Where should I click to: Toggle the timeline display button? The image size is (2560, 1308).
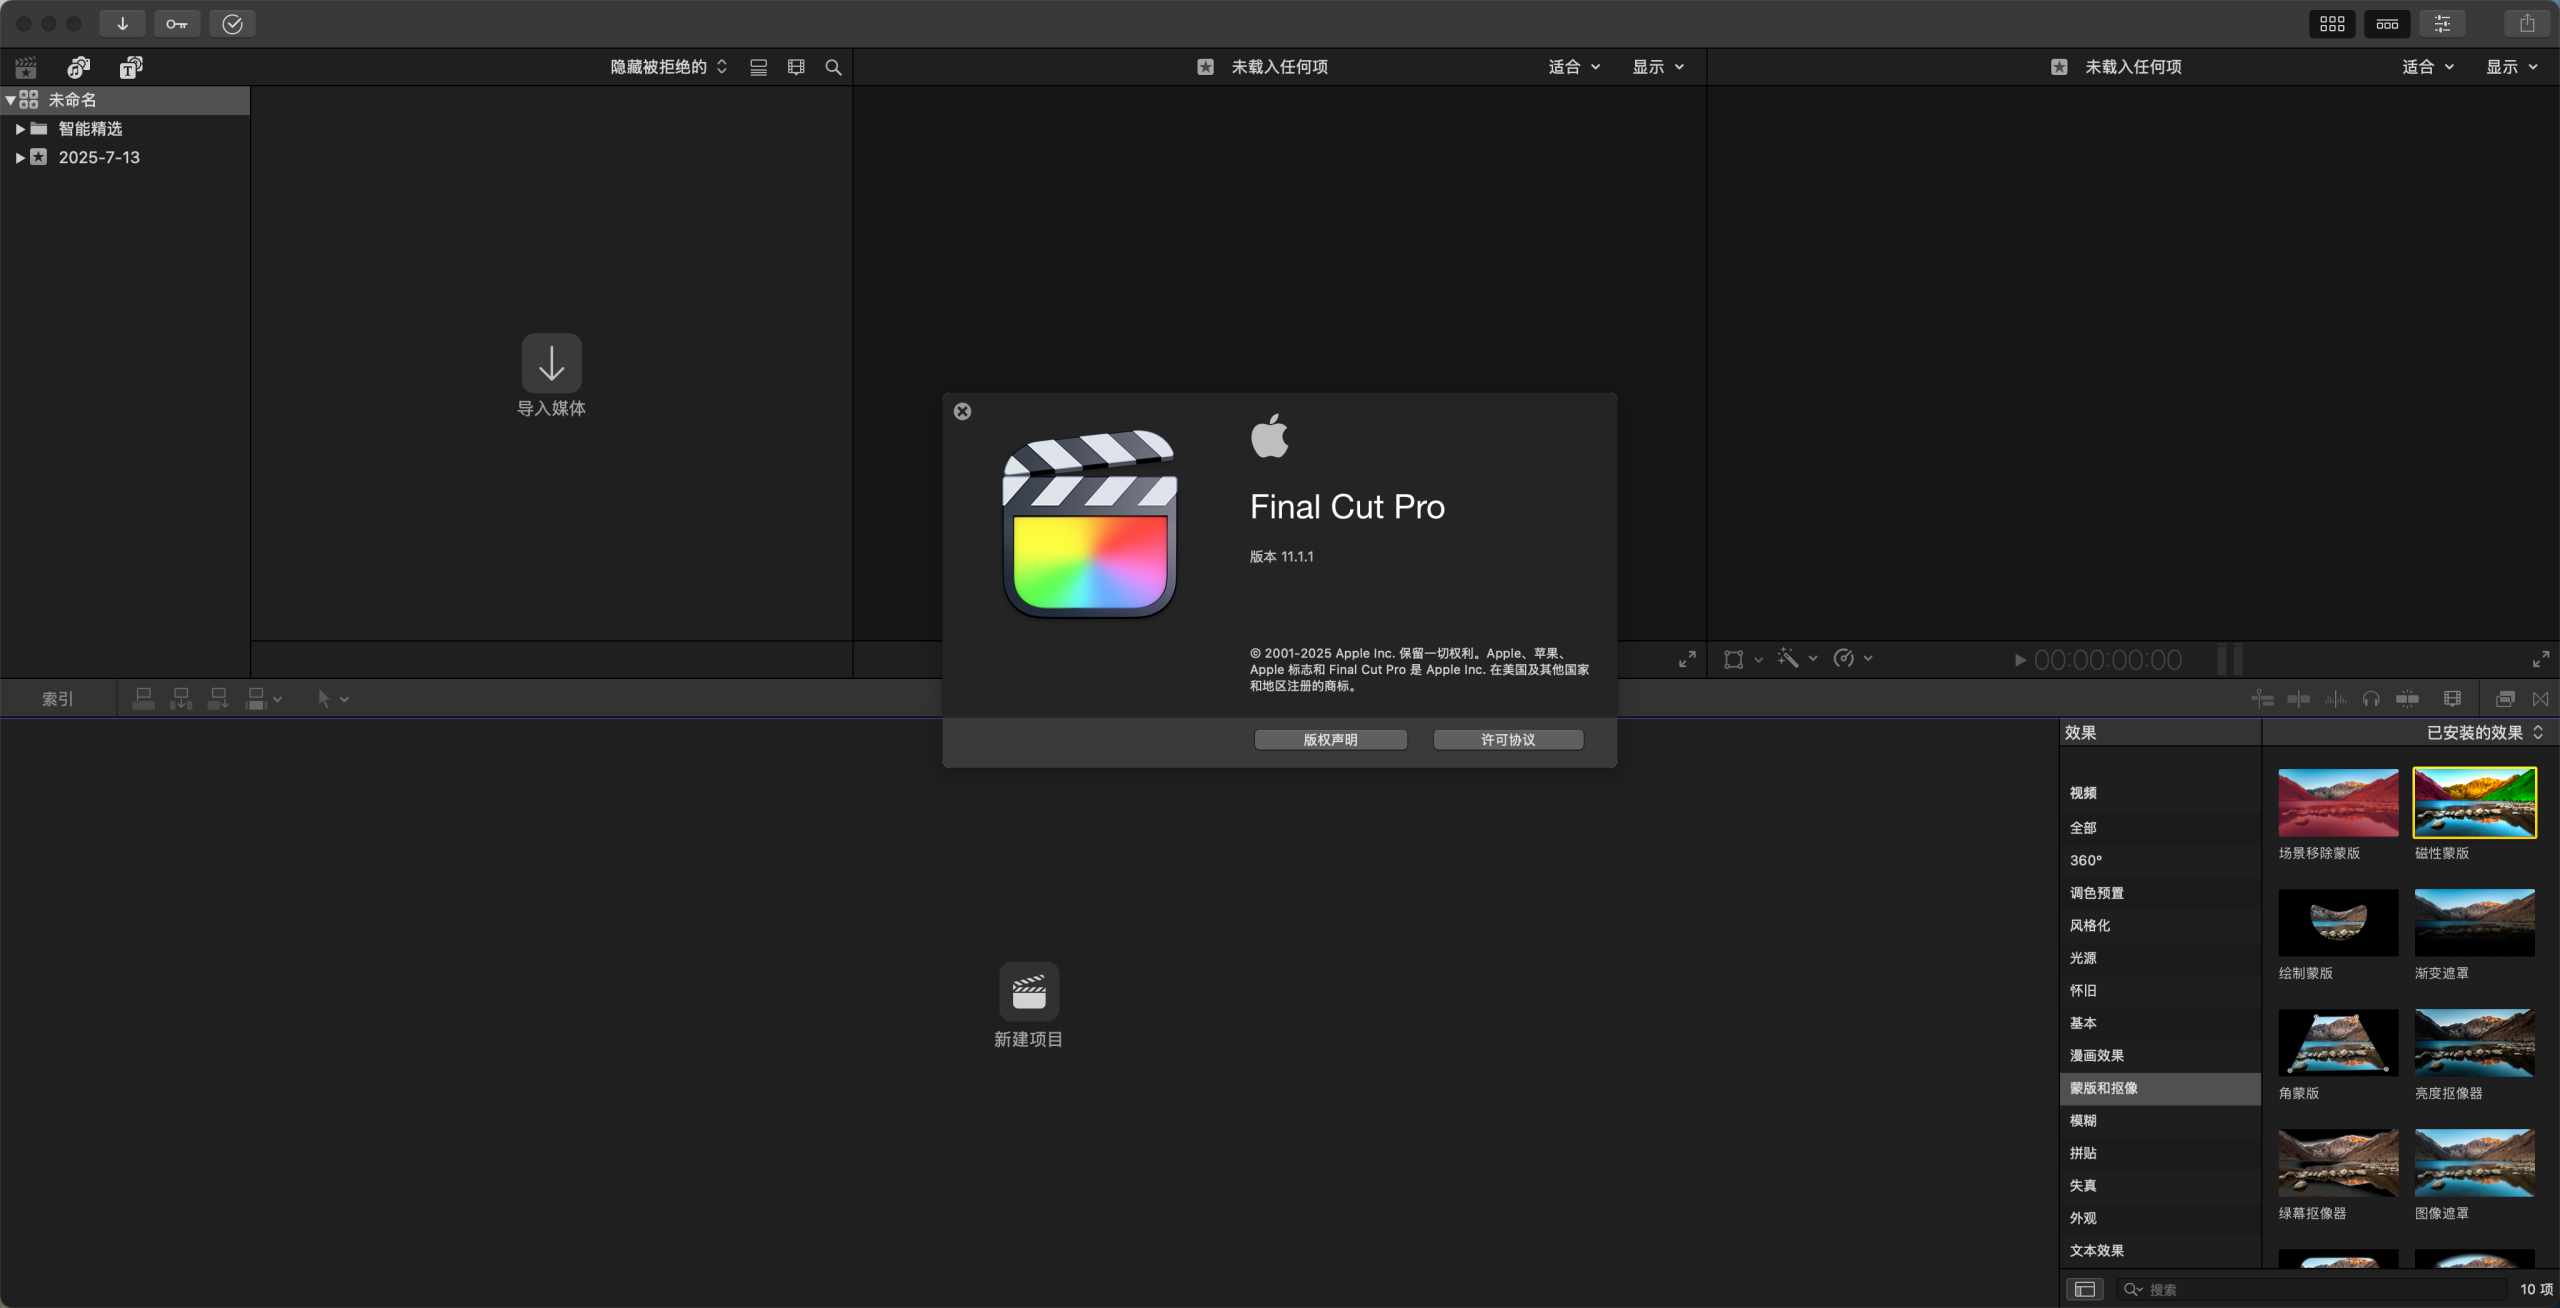[x=2387, y=23]
